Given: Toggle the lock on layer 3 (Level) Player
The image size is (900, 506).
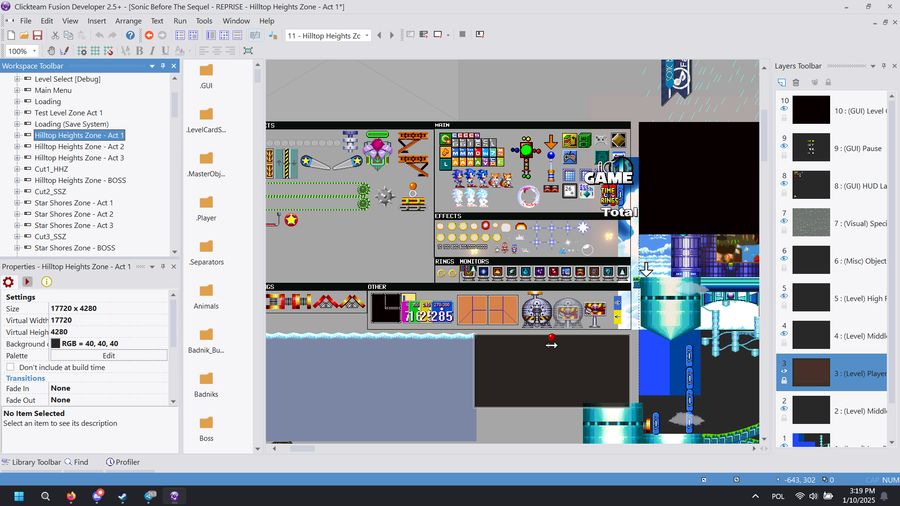Looking at the screenshot, I should click(784, 380).
